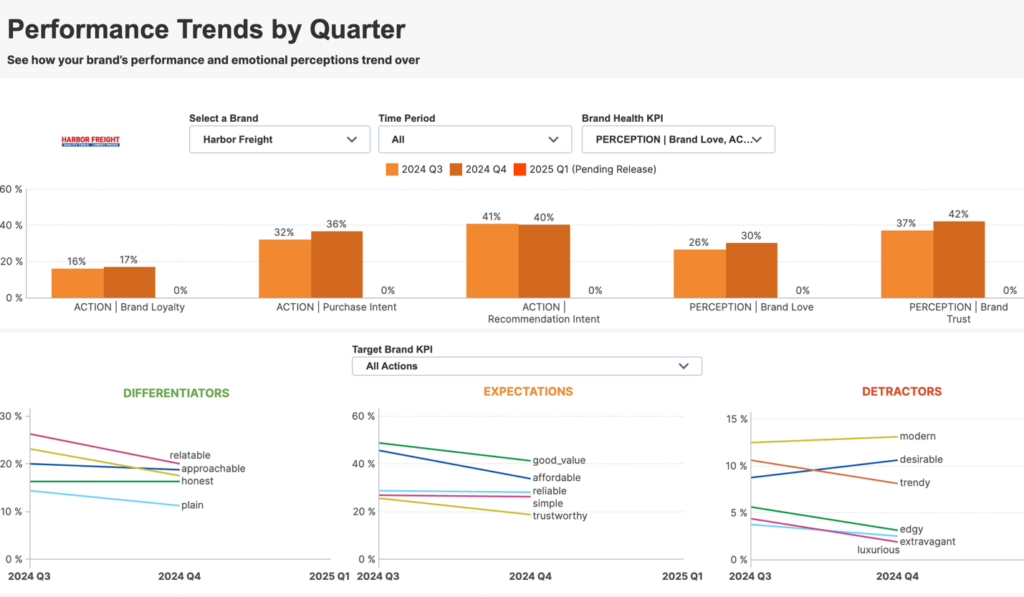Click the Brand Loyalty 2024 Q3 bar
Image resolution: width=1024 pixels, height=597 pixels.
tap(78, 283)
